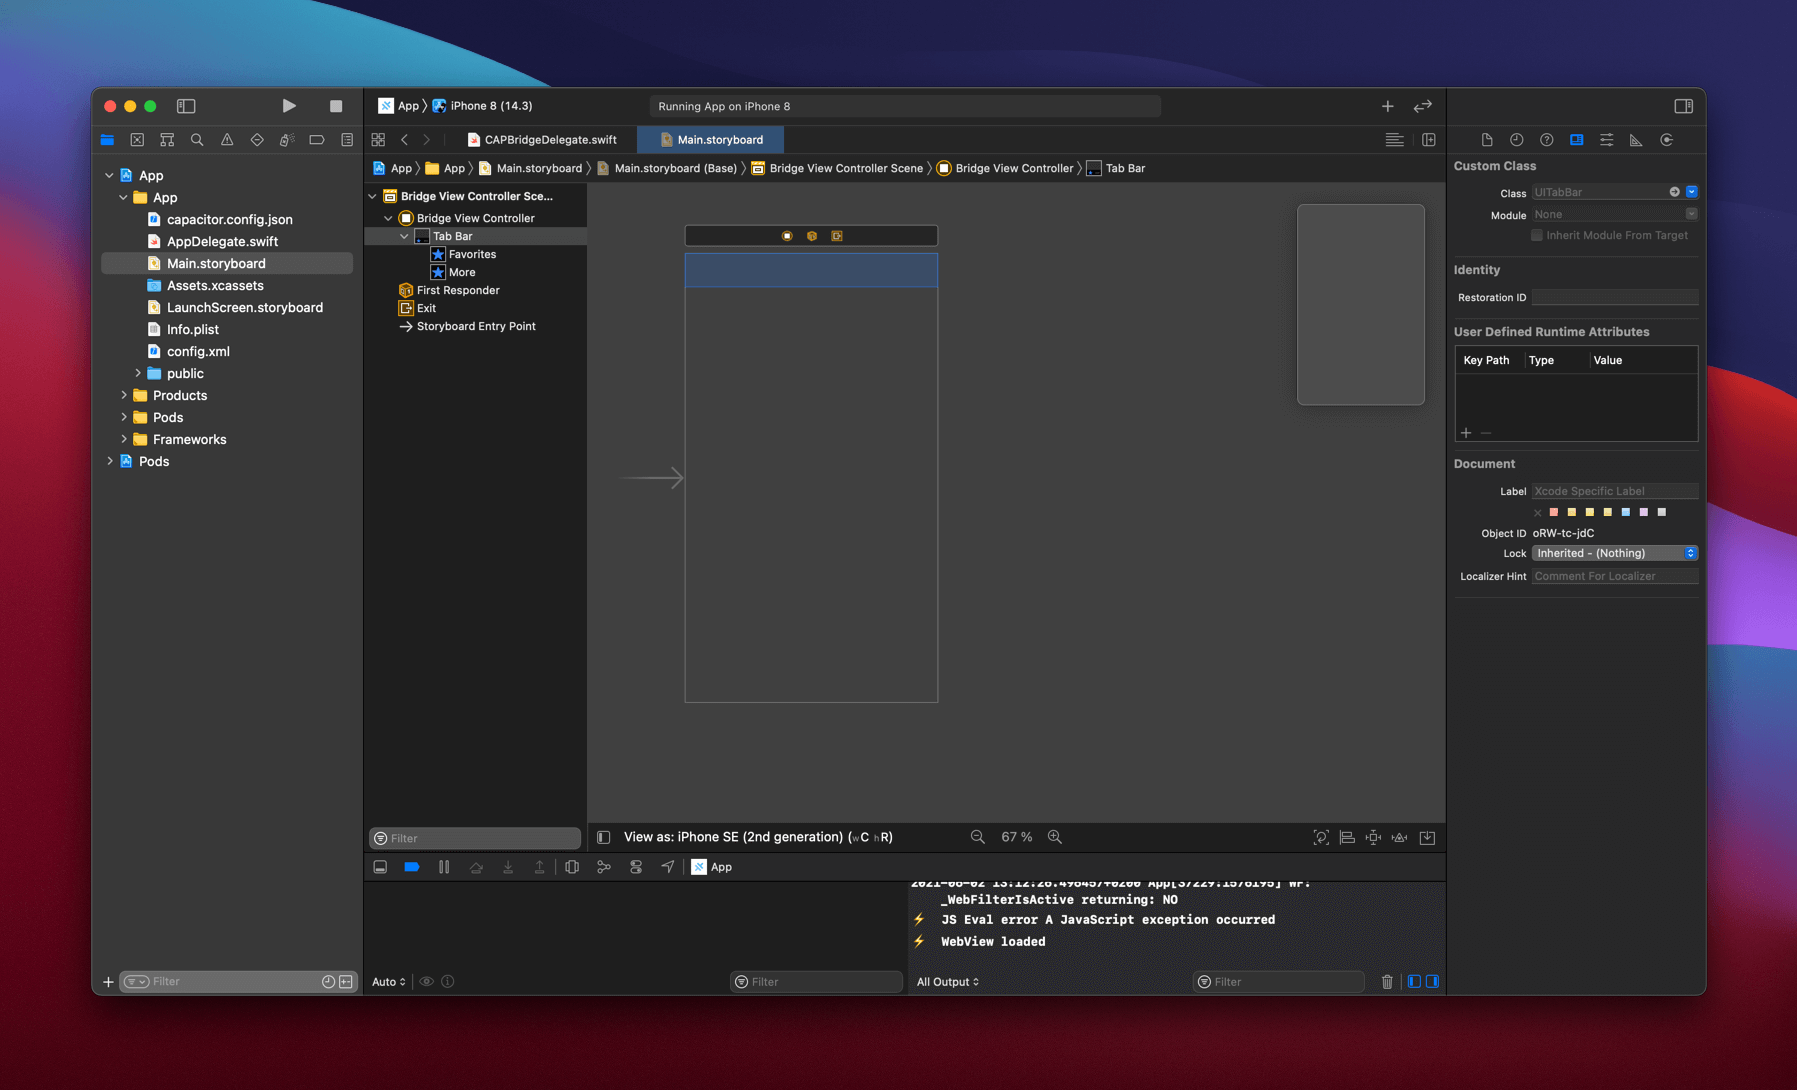Open the related items grid menu
This screenshot has height=1090, width=1797.
378,140
